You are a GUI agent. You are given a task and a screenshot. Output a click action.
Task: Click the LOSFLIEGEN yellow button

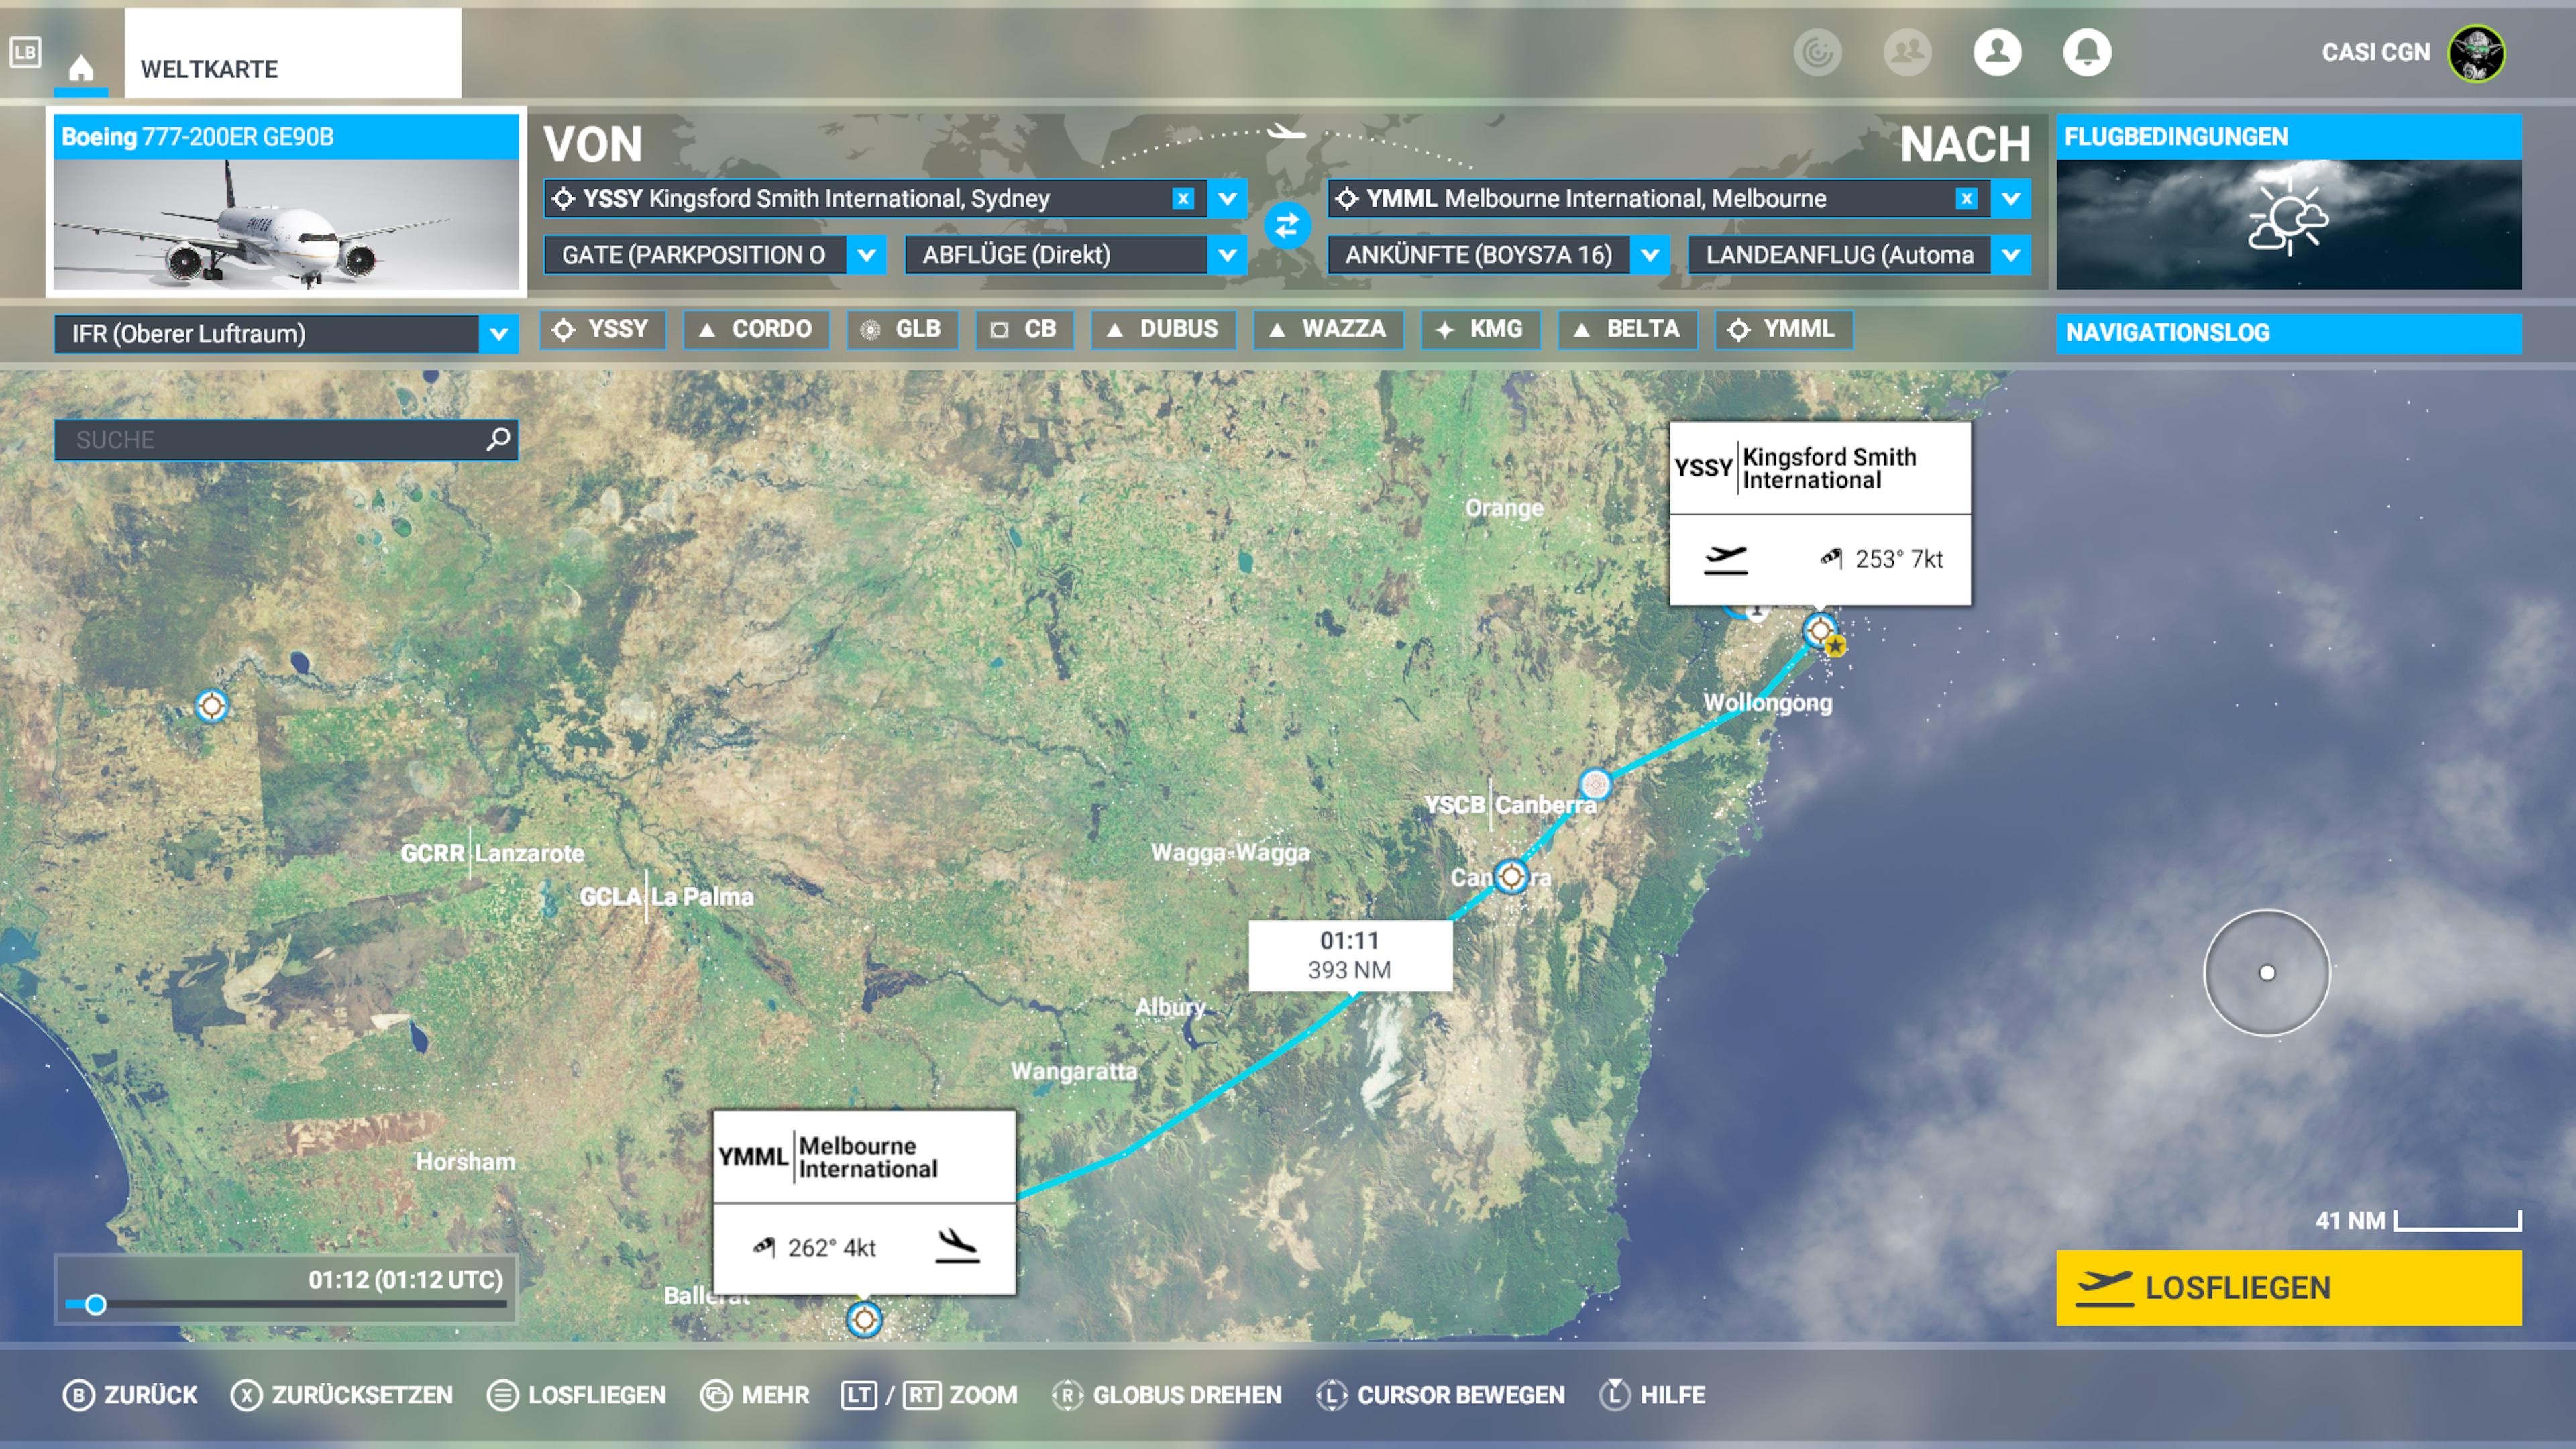[x=2288, y=1287]
